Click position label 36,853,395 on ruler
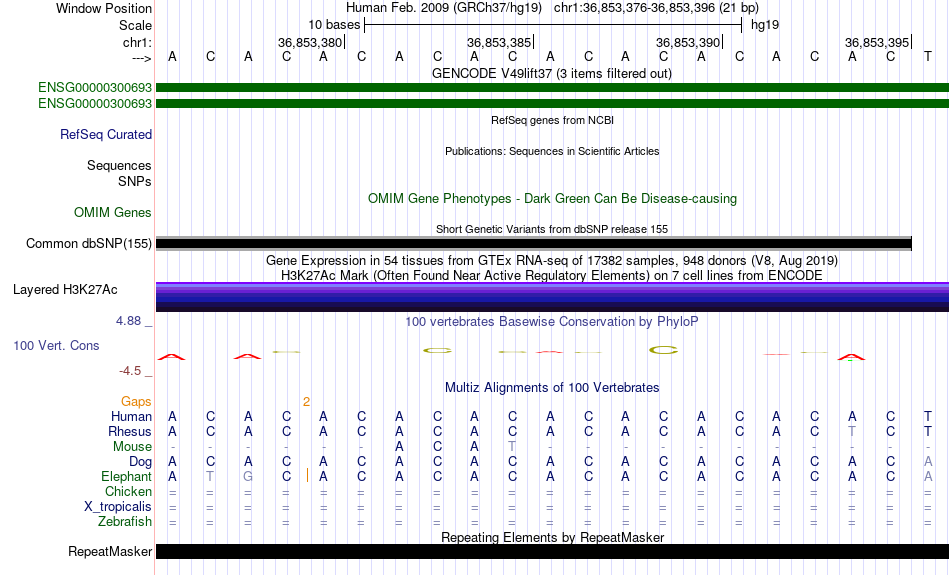The height and width of the screenshot is (575, 950). [877, 42]
